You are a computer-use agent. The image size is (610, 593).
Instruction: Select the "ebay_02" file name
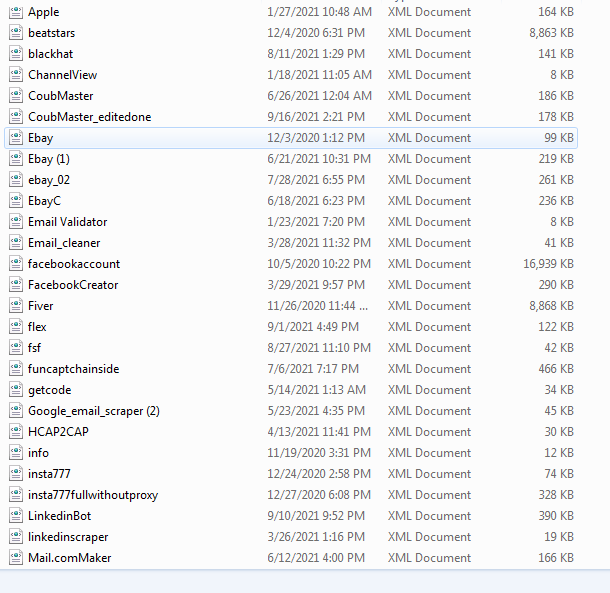tap(49, 180)
